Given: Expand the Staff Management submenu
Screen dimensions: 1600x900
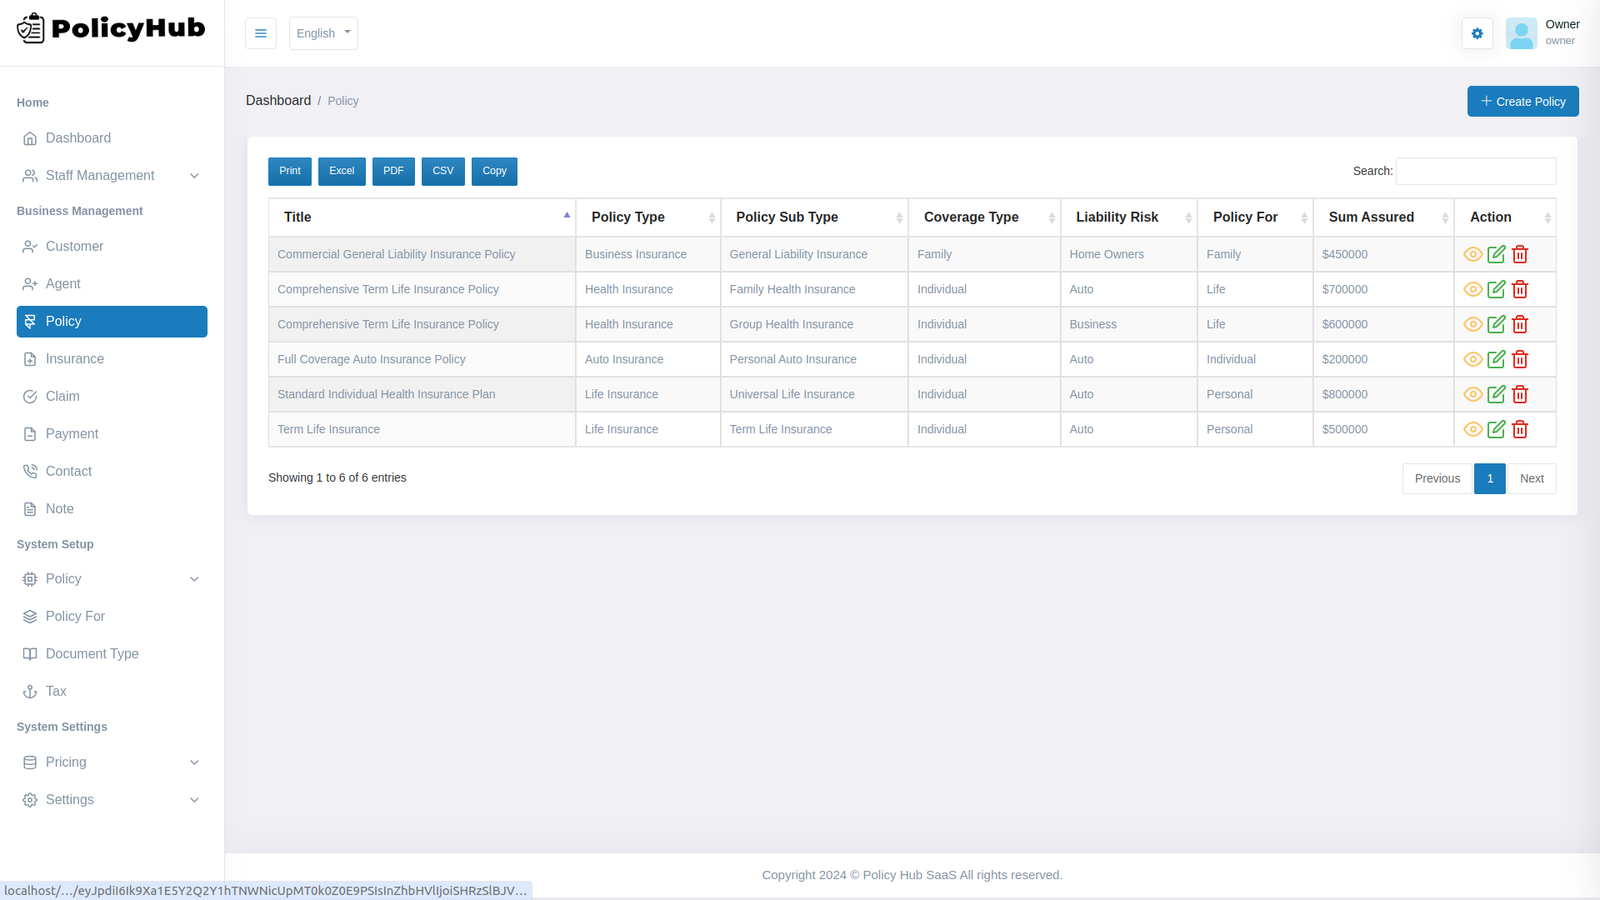Looking at the screenshot, I should [111, 175].
